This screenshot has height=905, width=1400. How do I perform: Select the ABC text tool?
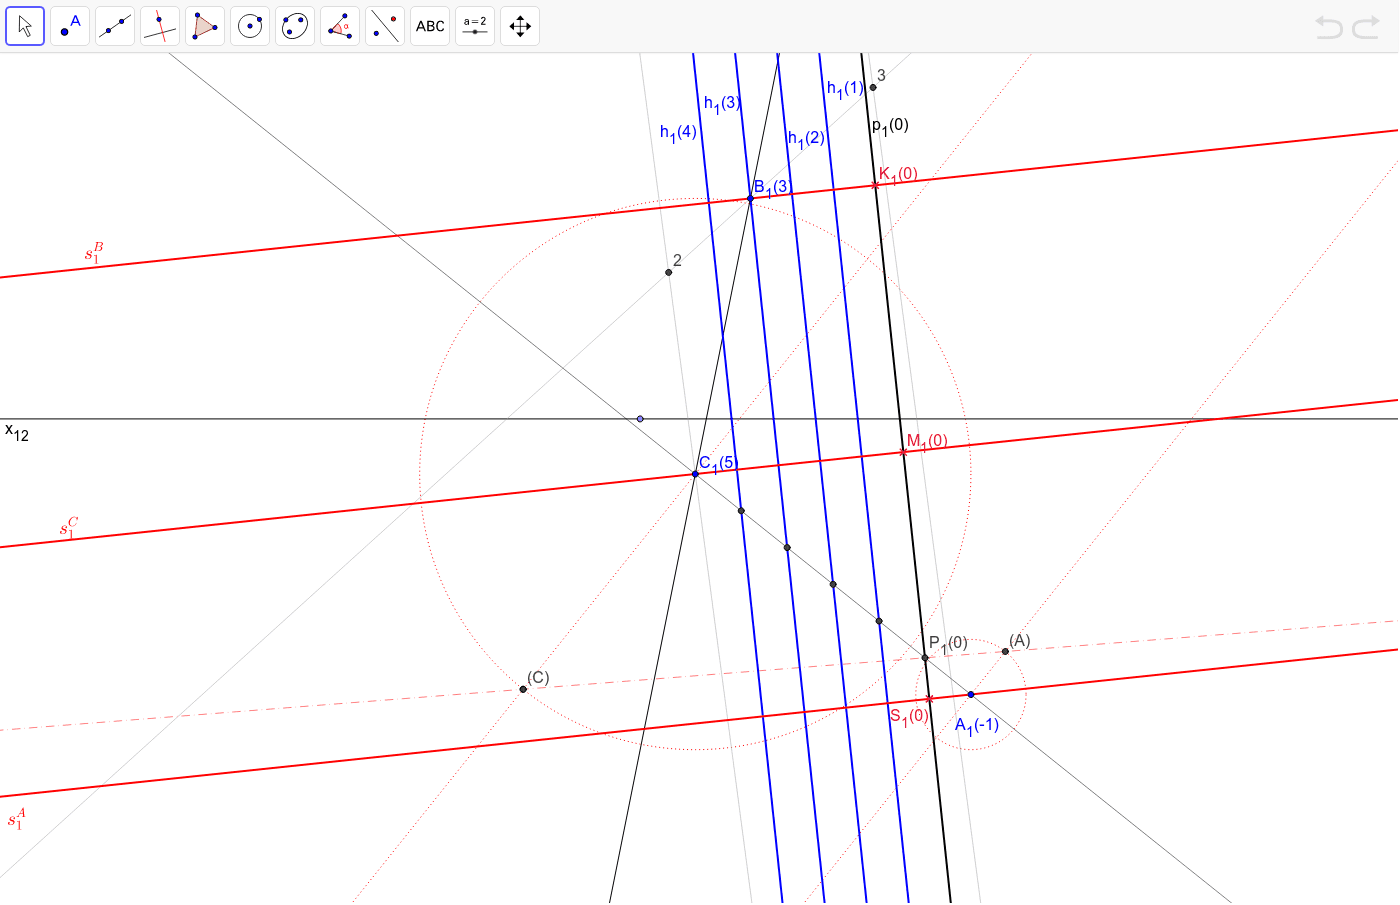pyautogui.click(x=430, y=26)
